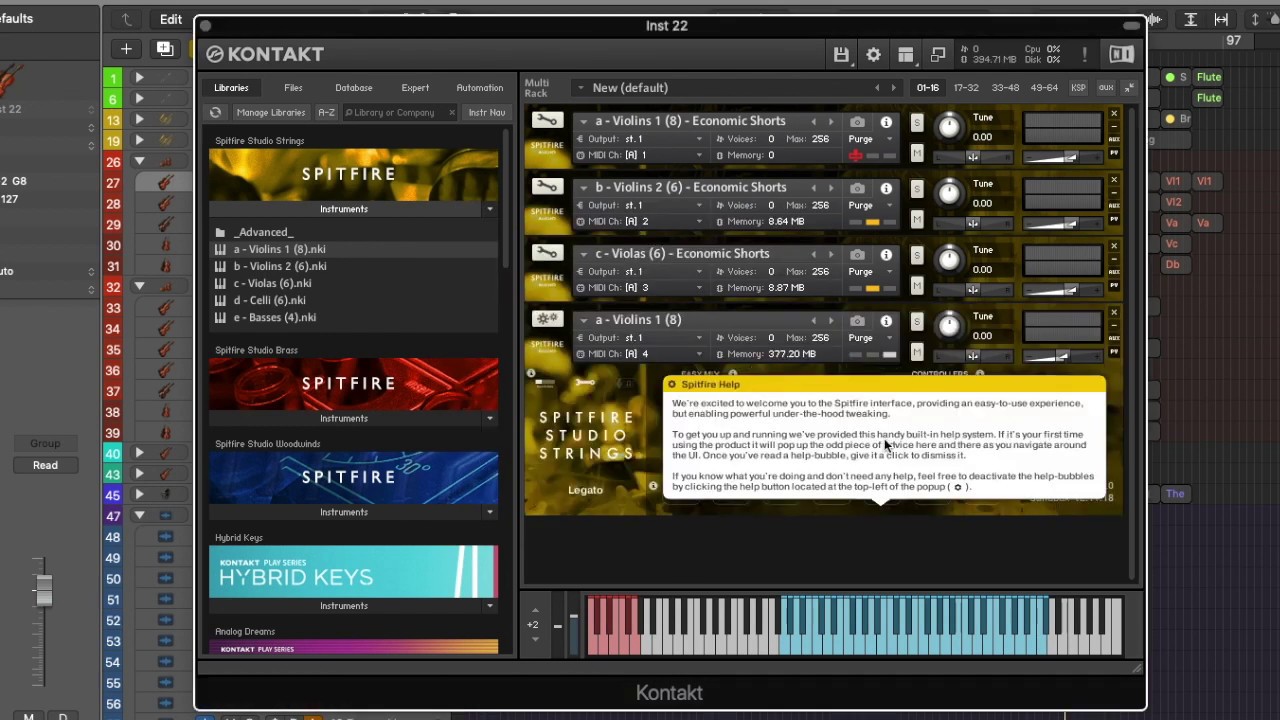Toggle the KSP multi script button
Image resolution: width=1280 pixels, height=720 pixels.
(1078, 88)
